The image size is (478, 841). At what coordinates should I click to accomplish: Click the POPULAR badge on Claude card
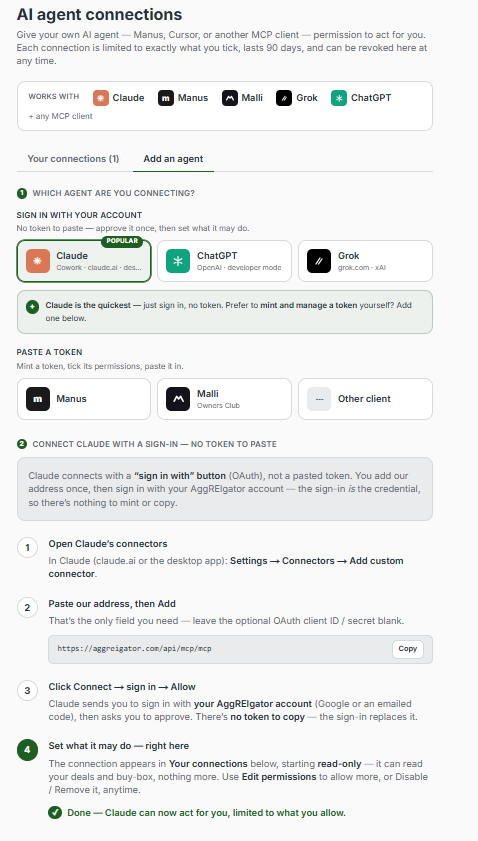pyautogui.click(x=122, y=241)
